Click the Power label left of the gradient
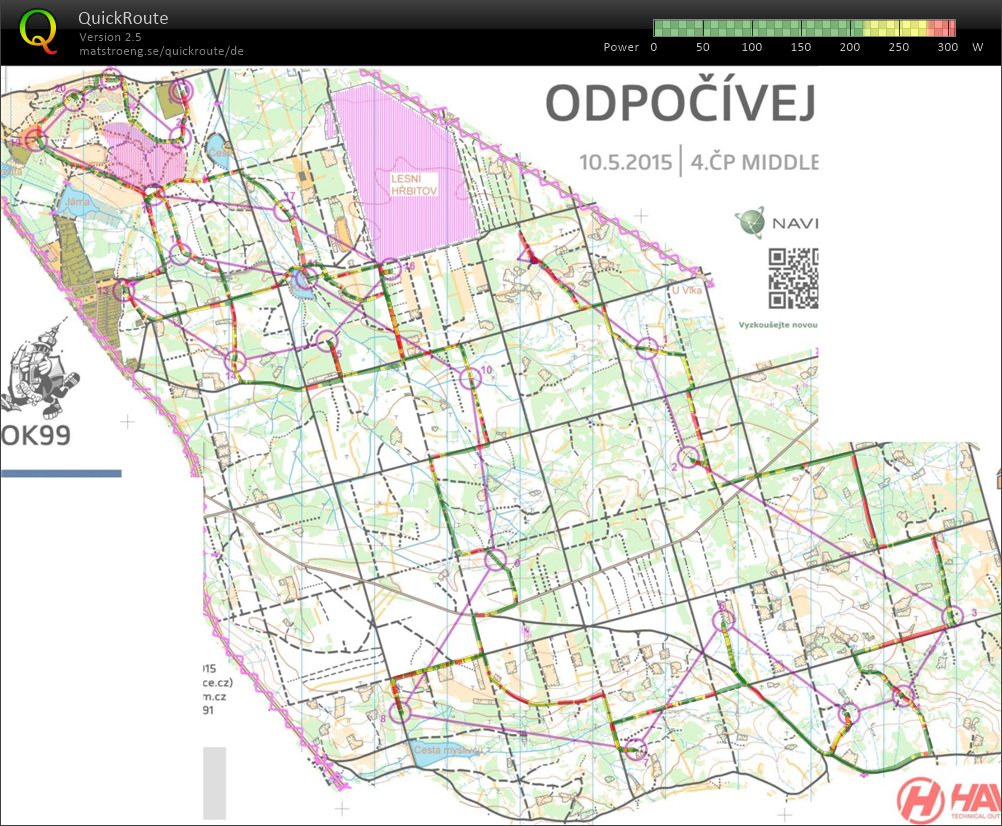The height and width of the screenshot is (826, 1002). (x=621, y=46)
